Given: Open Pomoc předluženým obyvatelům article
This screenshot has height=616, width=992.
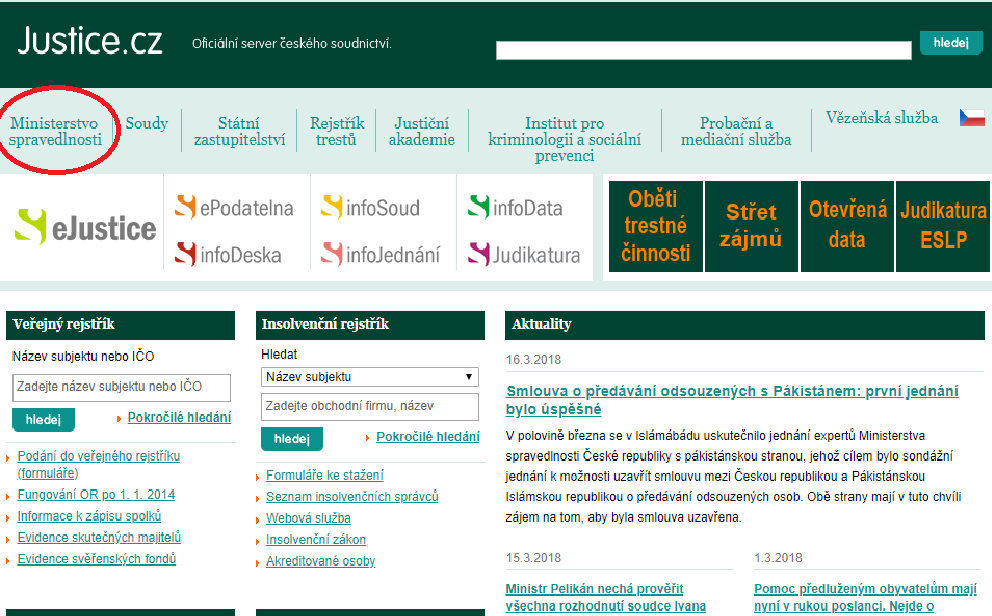Looking at the screenshot, I should click(x=865, y=598).
